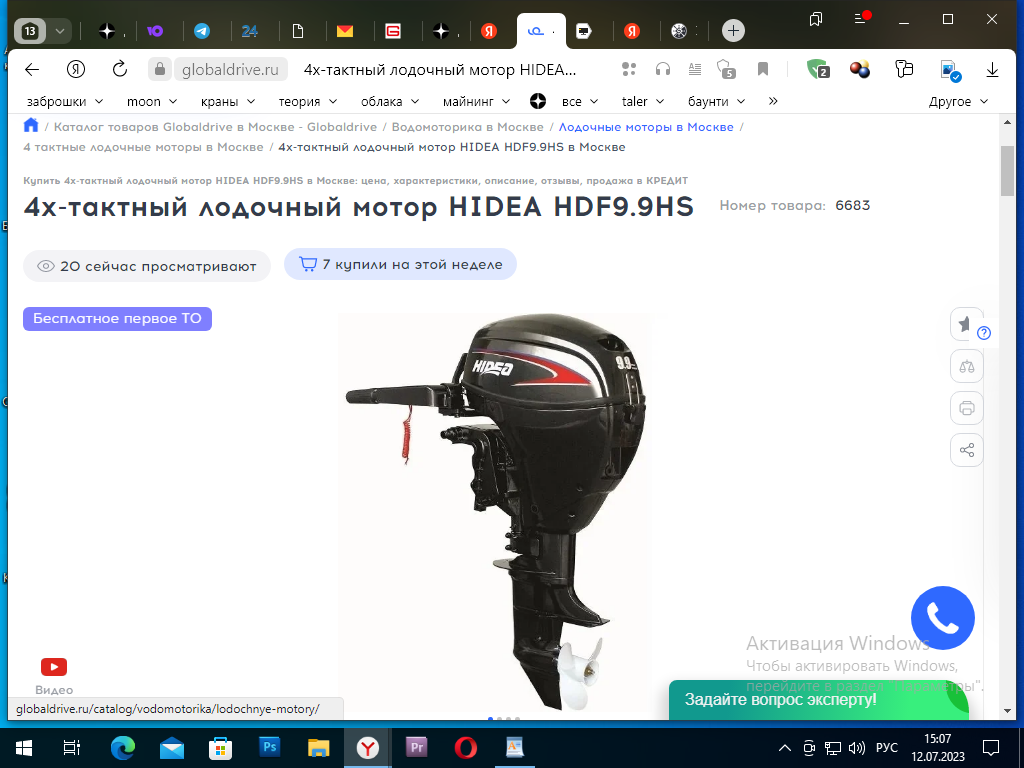Expand the moon bookmarks folder
Viewport: 1024px width, 768px height.
152,101
